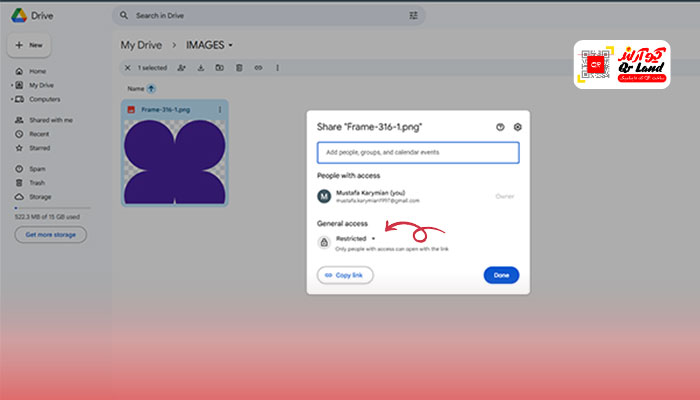
Task: Open share settings gear icon
Action: (x=517, y=127)
